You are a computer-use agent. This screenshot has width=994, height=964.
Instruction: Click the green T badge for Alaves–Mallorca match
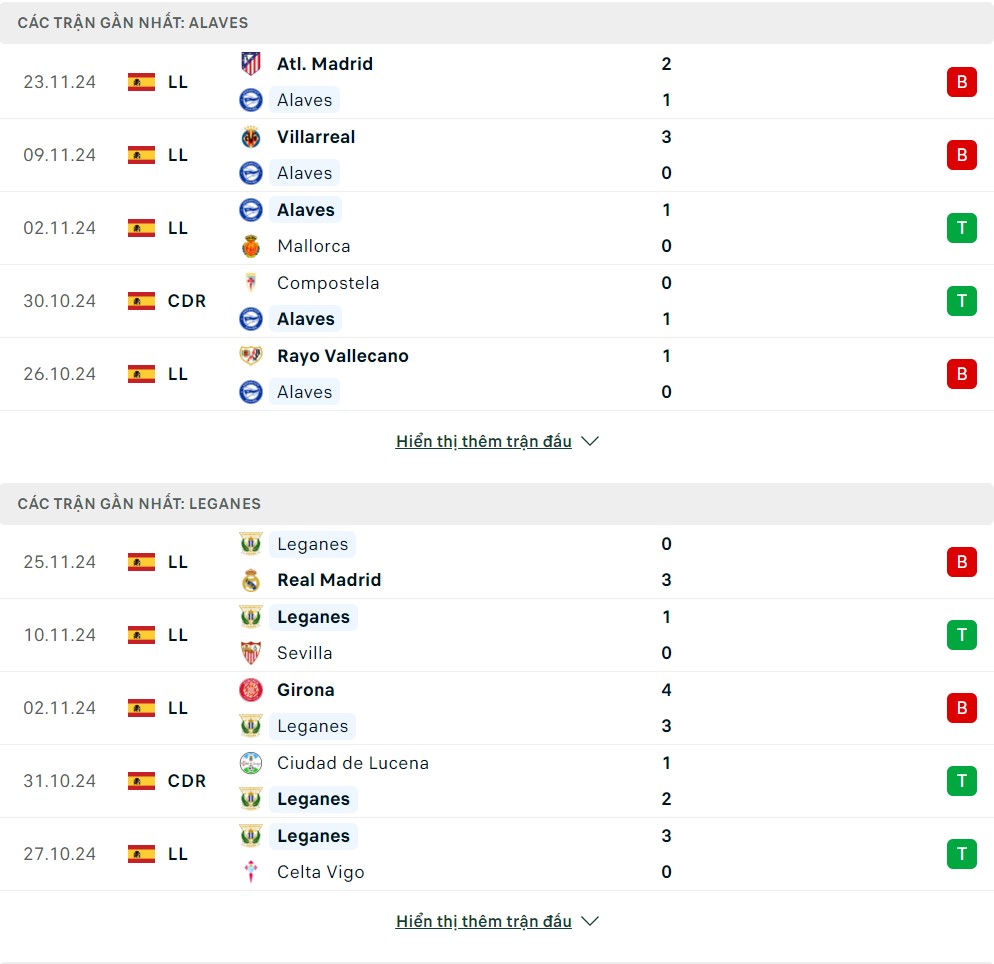[x=961, y=228]
